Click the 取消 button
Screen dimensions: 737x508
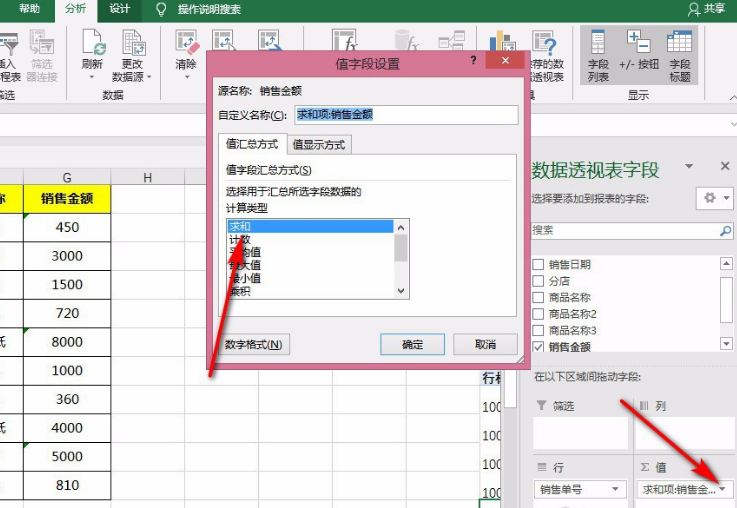(485, 344)
